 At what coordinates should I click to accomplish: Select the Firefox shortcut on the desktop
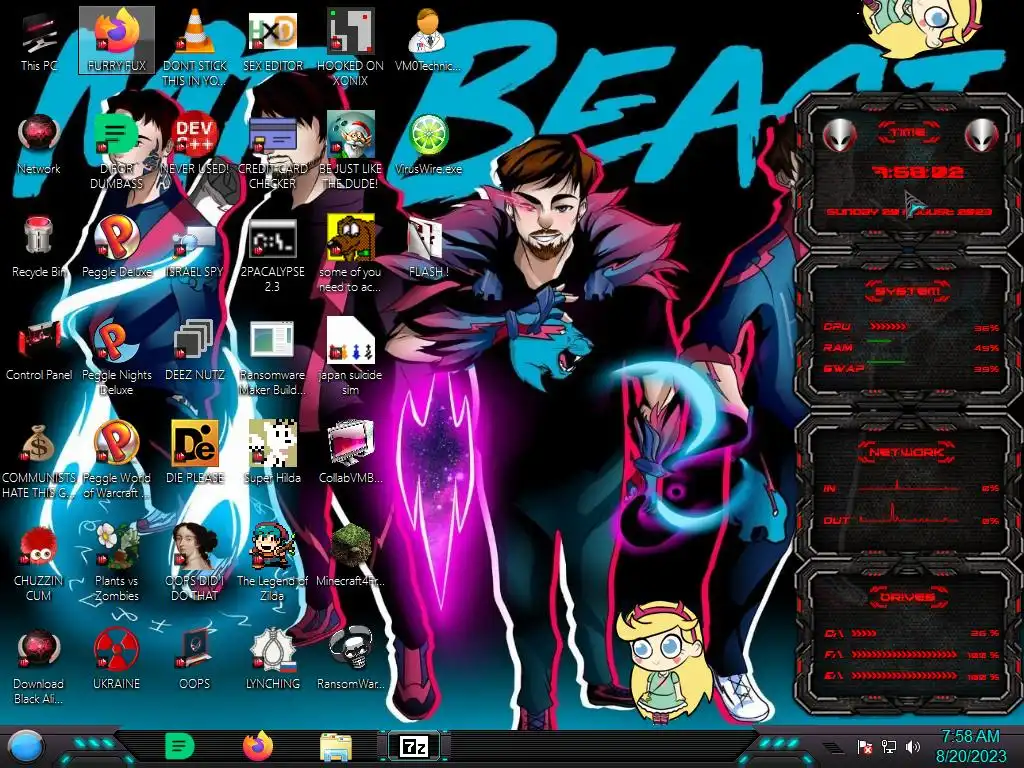117,41
